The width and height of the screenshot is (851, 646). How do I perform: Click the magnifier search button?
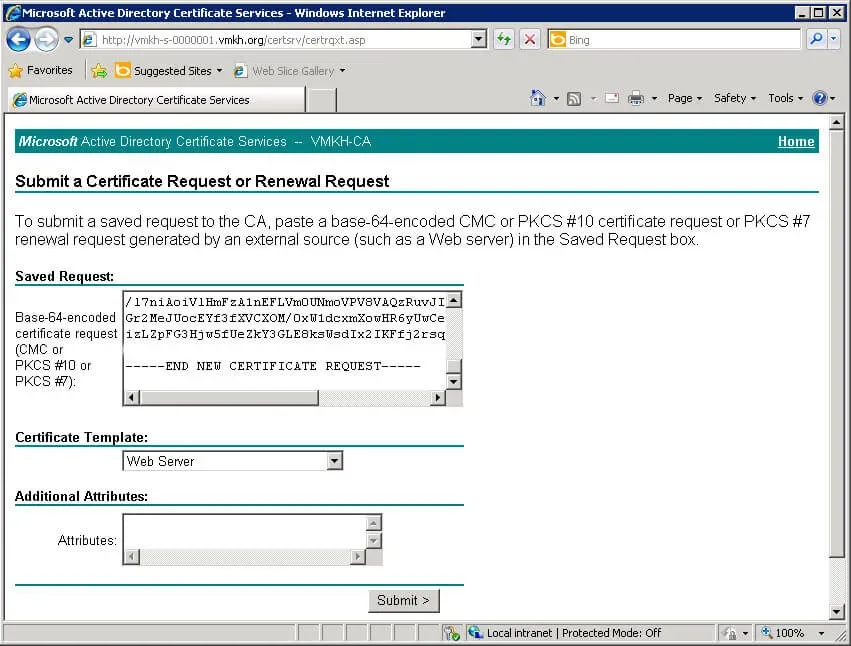tap(816, 39)
